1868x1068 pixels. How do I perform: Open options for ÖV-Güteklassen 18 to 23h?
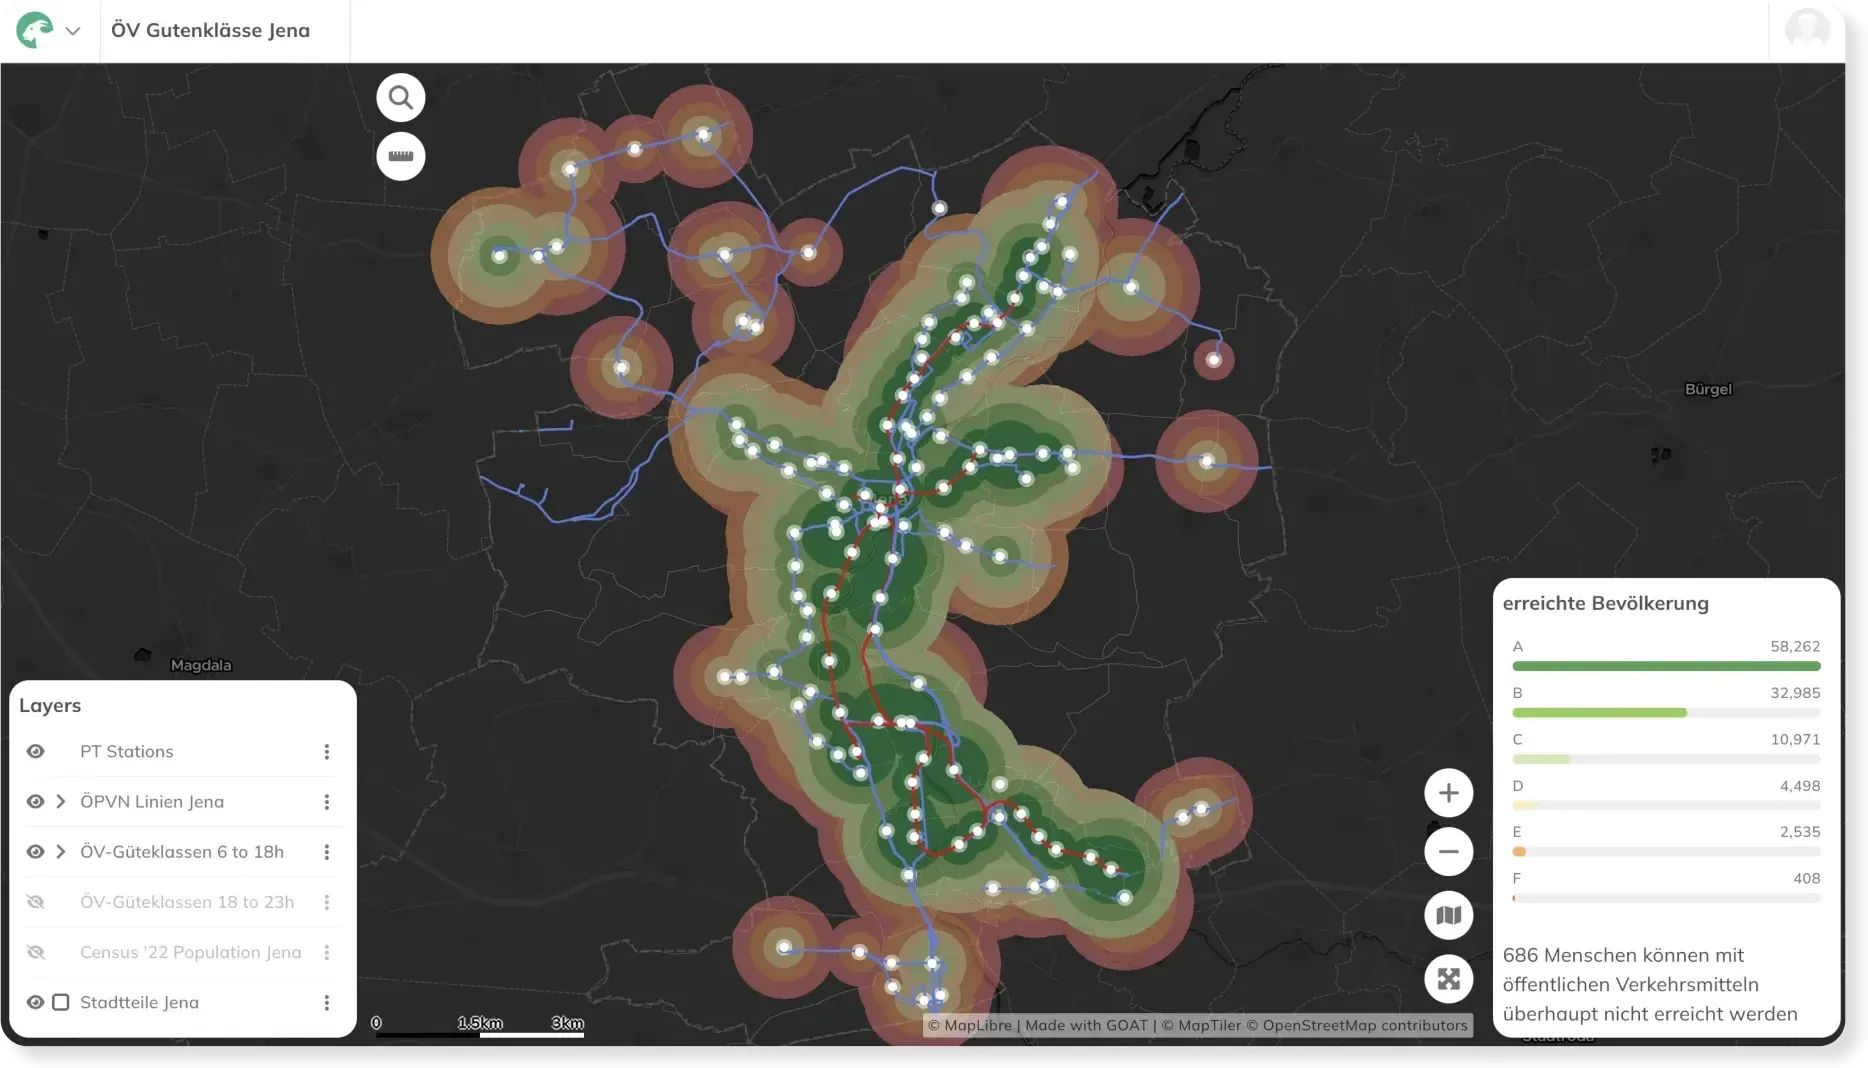pos(327,902)
